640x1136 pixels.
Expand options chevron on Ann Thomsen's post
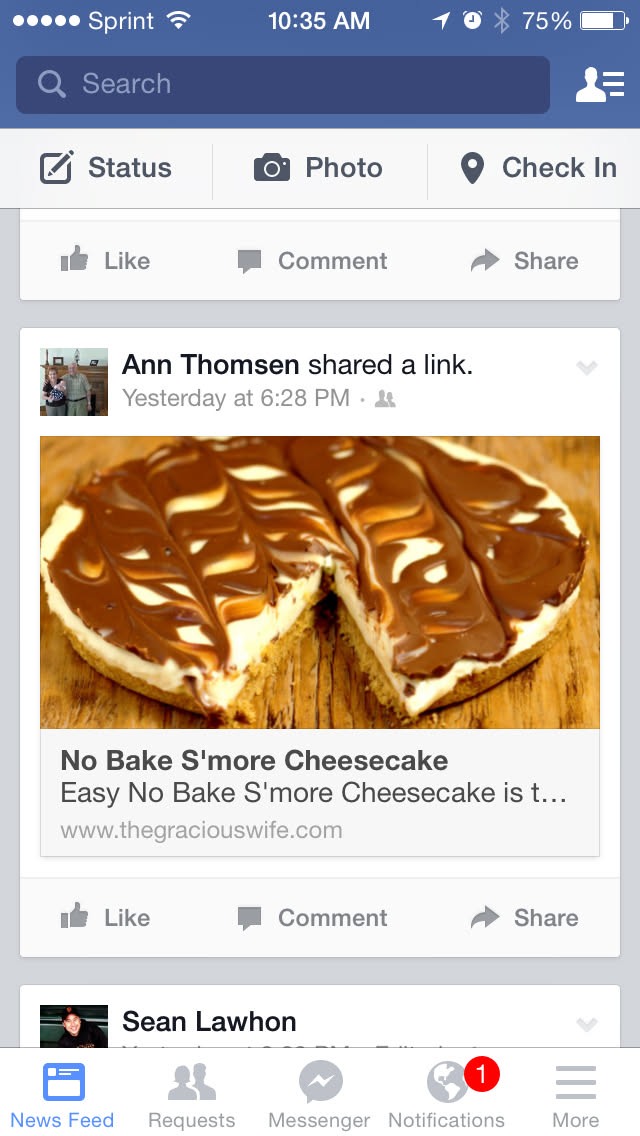point(587,368)
